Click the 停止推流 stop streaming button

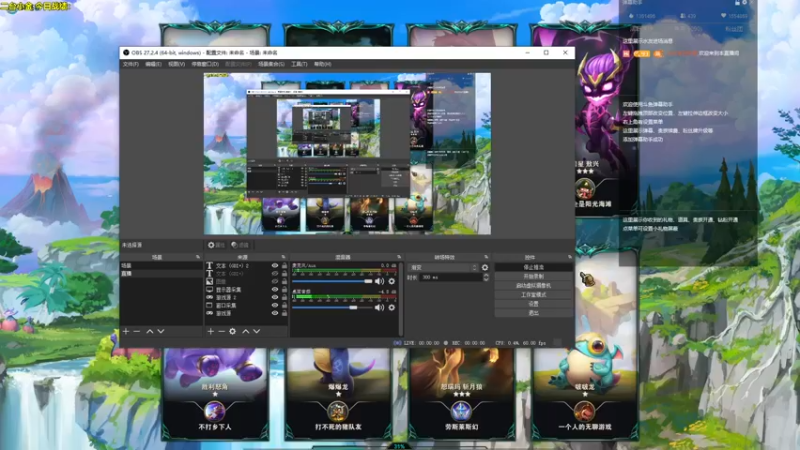coord(533,267)
